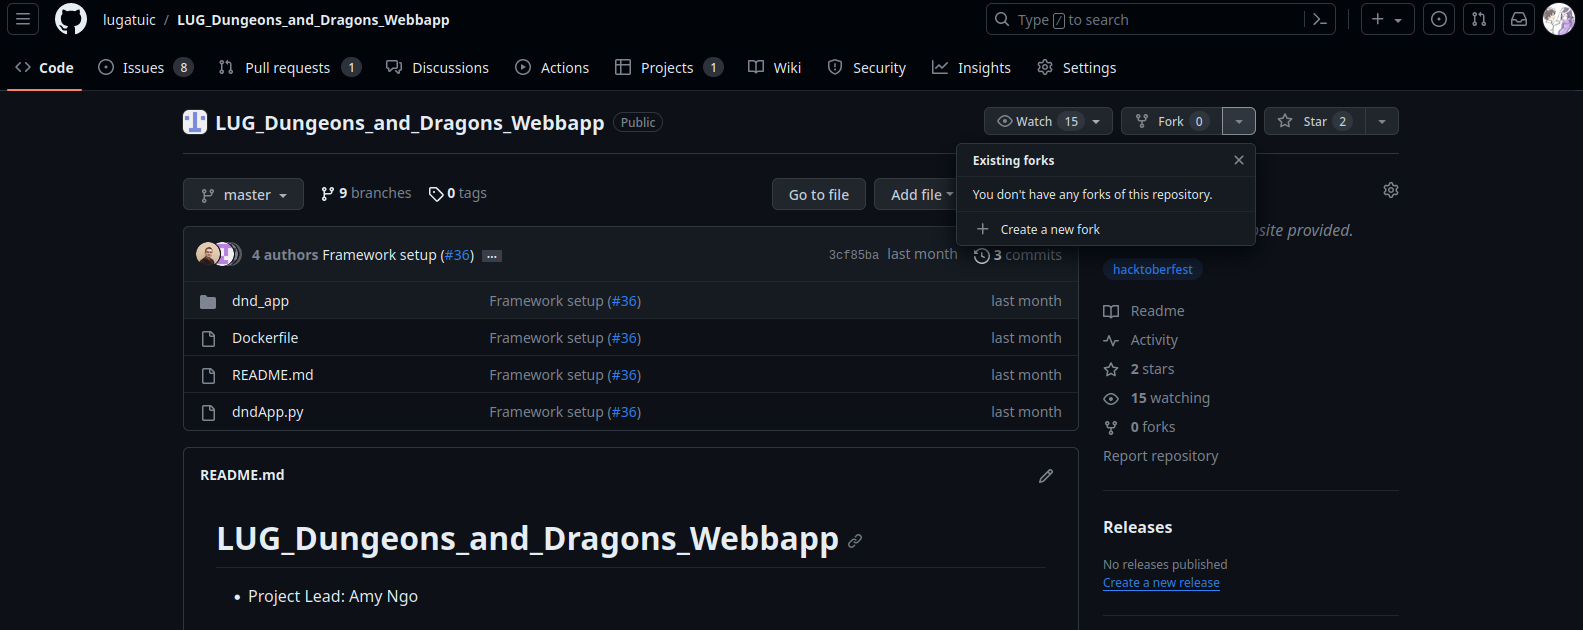Close the Existing forks popup
The width and height of the screenshot is (1583, 630).
tap(1239, 160)
